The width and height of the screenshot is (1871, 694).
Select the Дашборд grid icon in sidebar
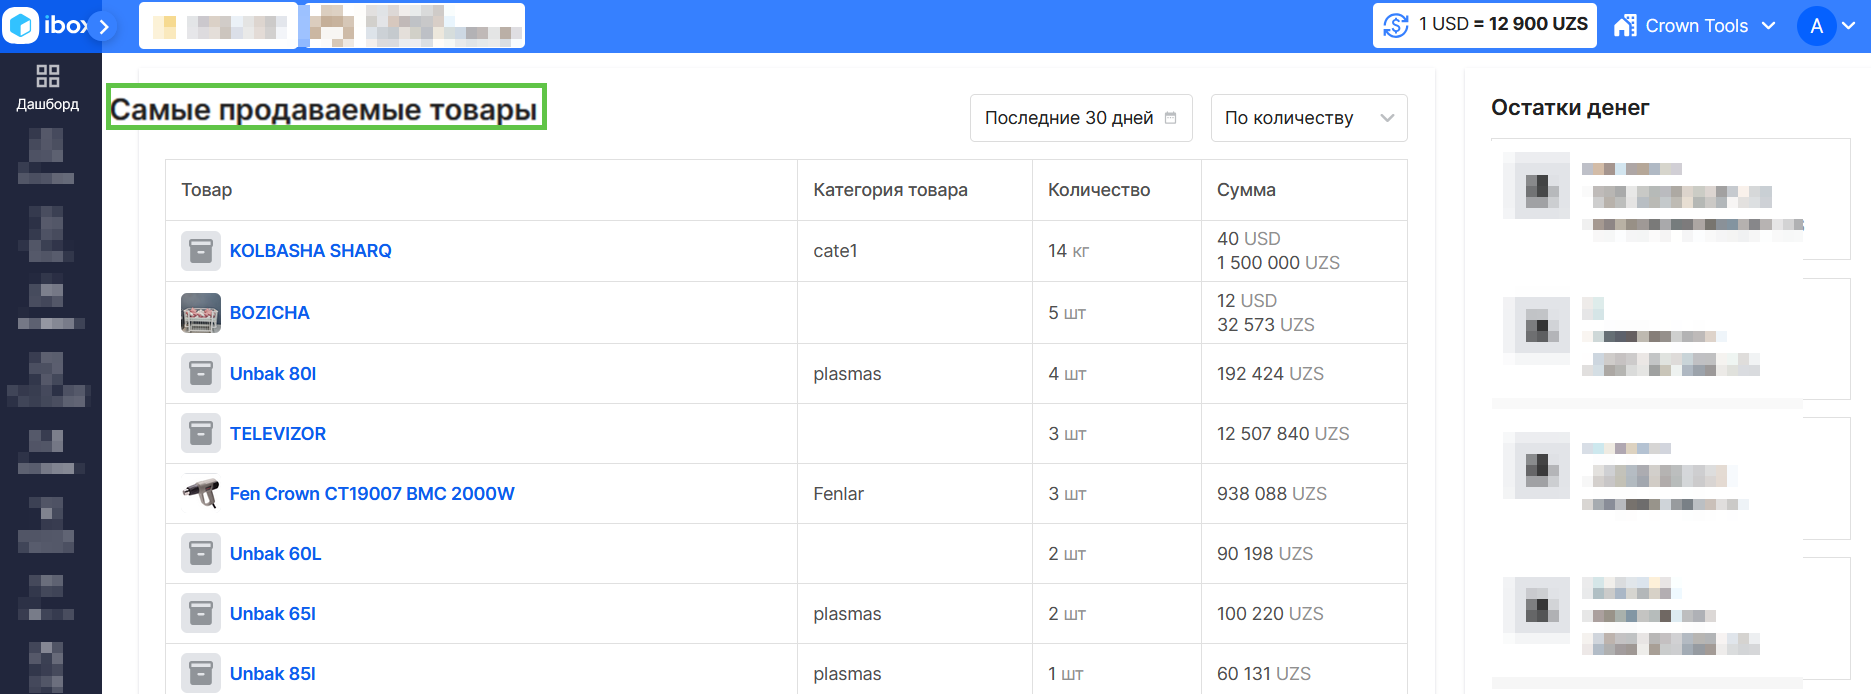47,73
